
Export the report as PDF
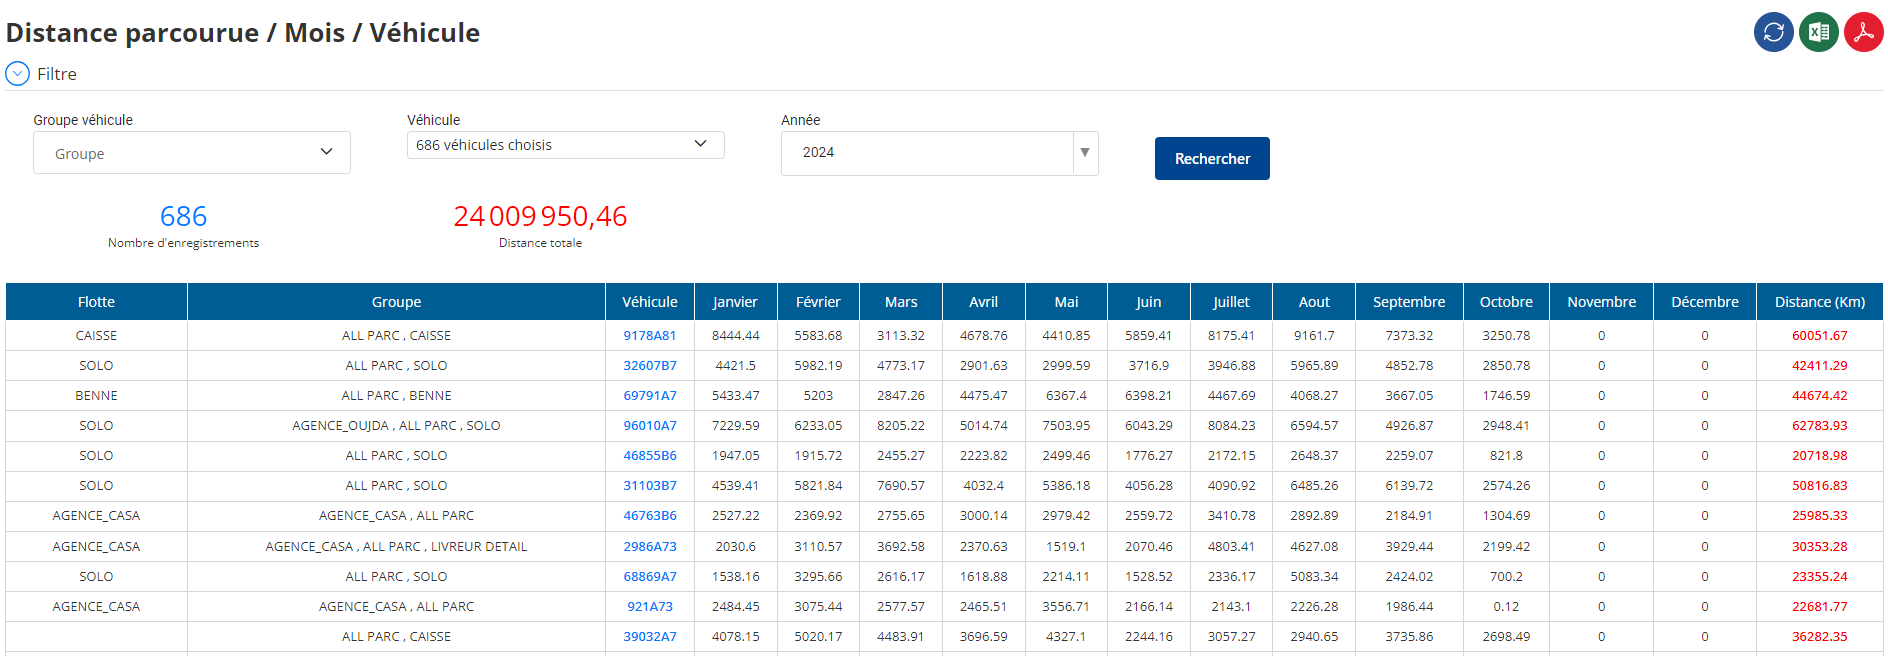[x=1864, y=32]
